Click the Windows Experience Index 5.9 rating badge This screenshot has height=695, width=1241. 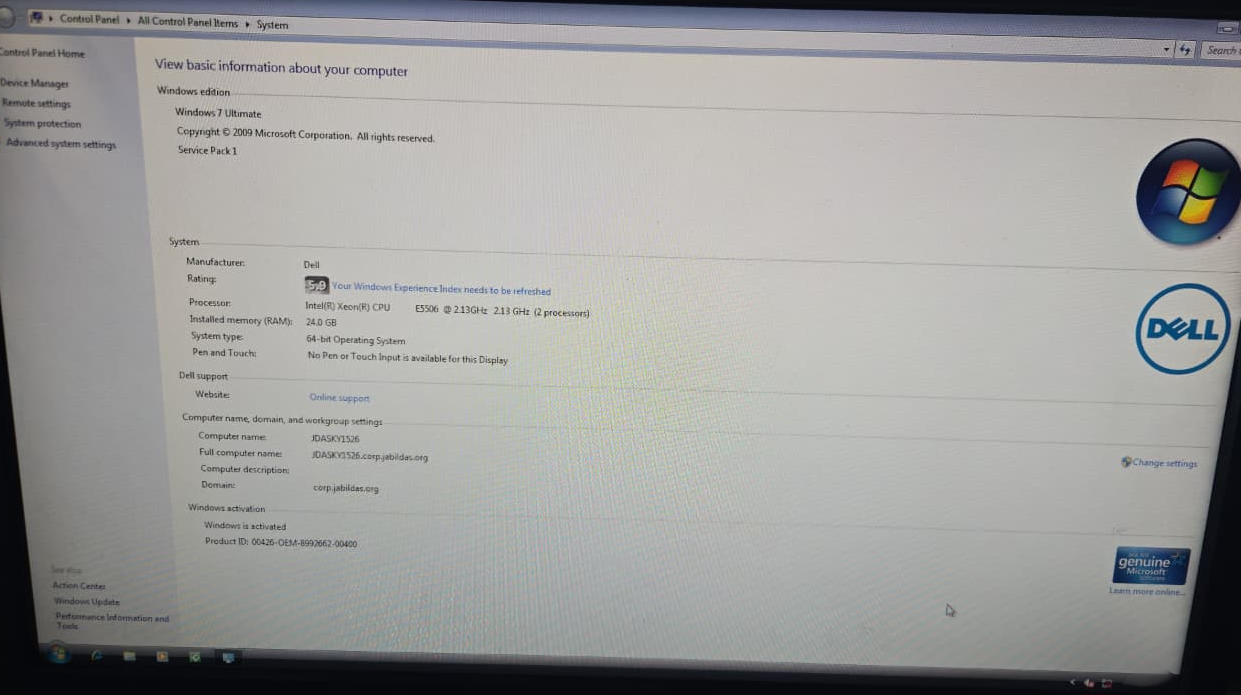click(x=316, y=285)
